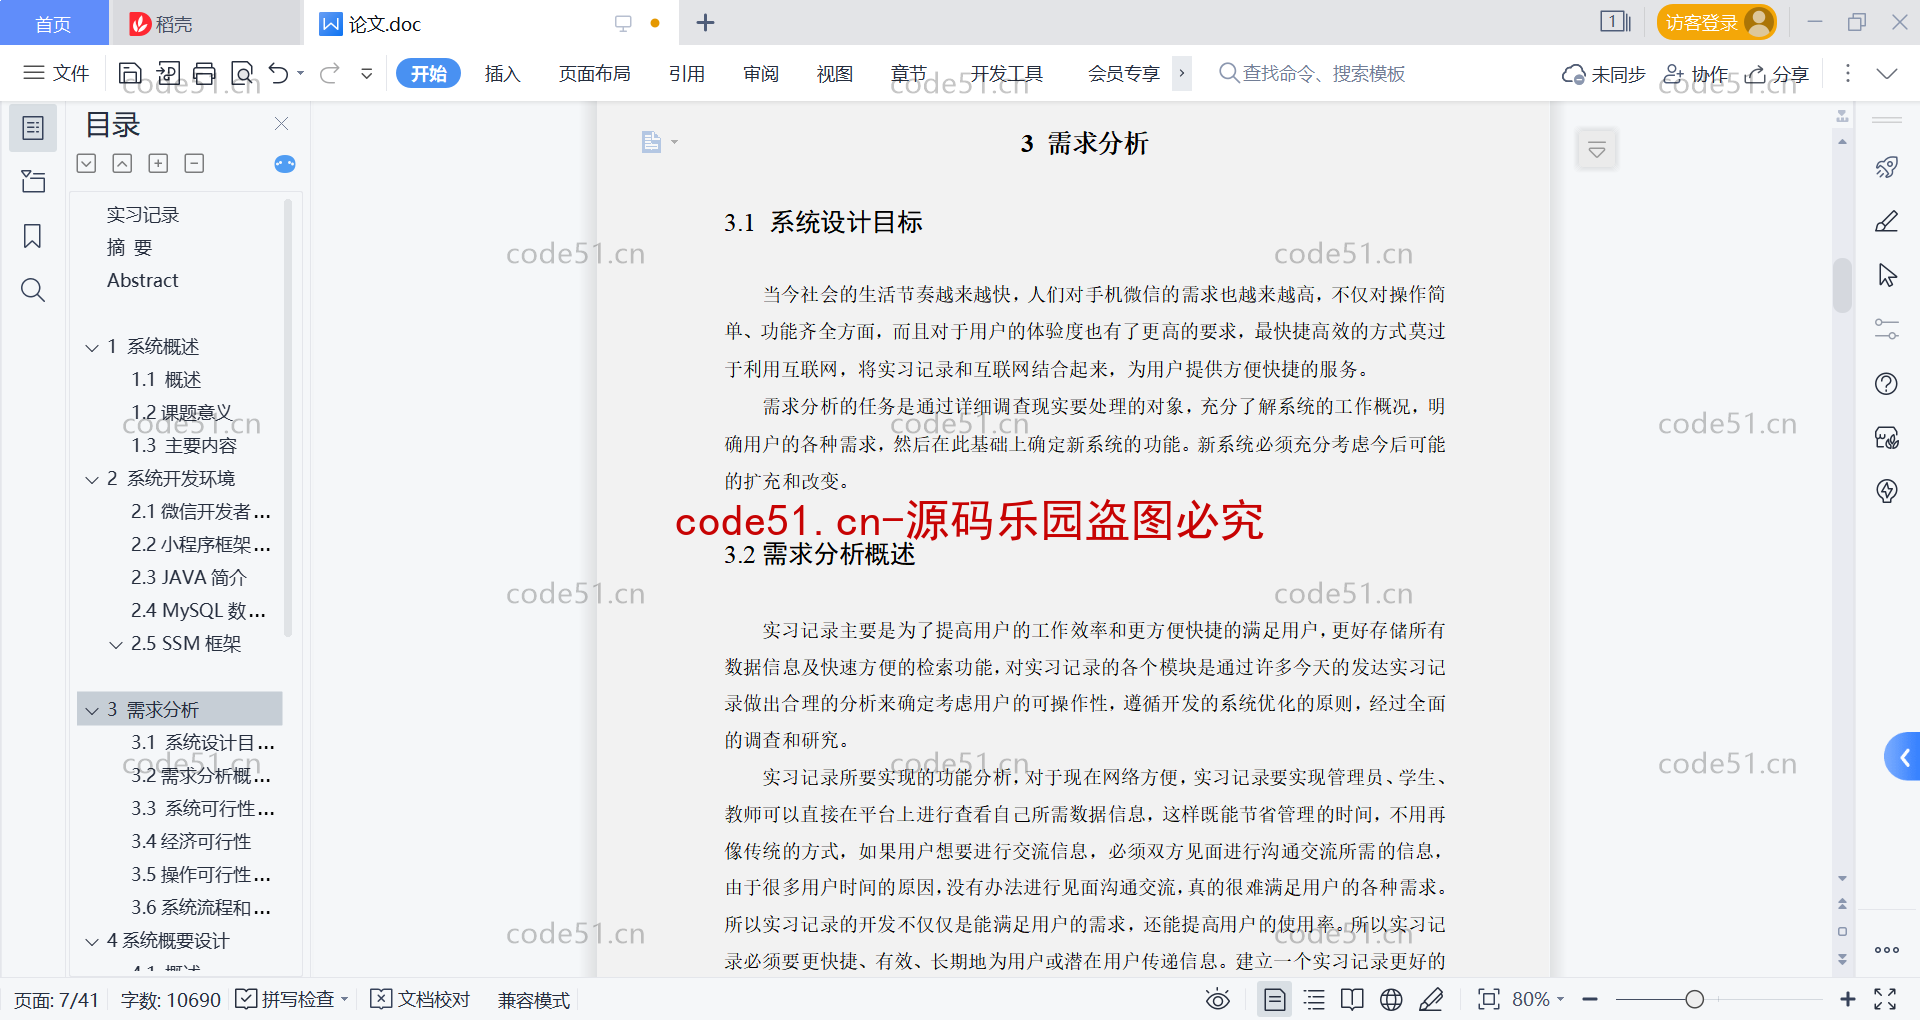
Task: Switch to page layout view icon
Action: [x=1274, y=999]
